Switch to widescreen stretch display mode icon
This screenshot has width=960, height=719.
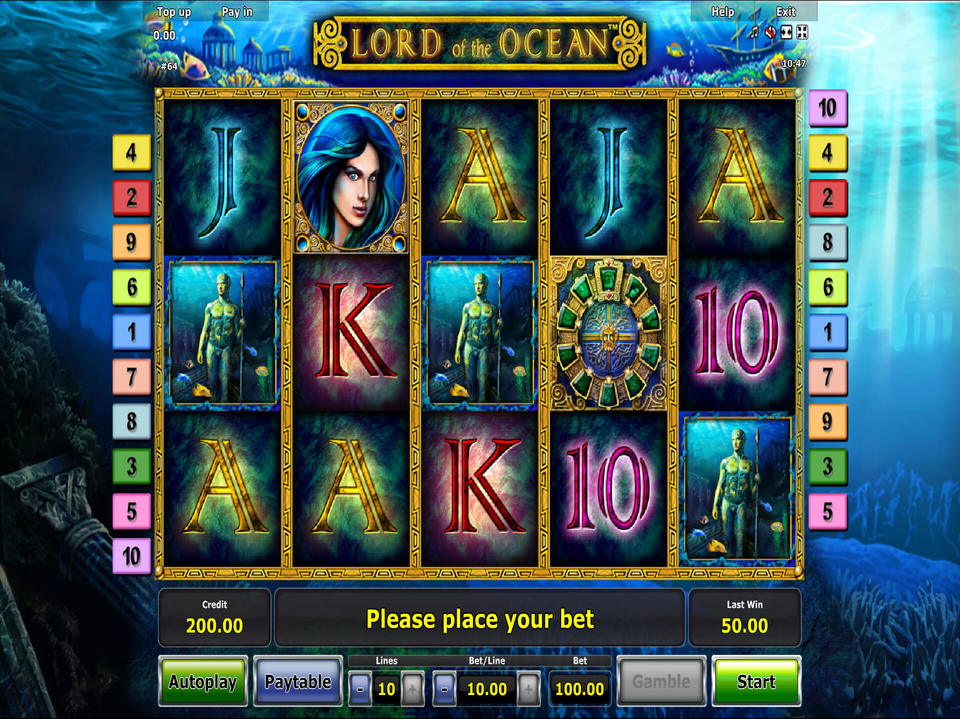(787, 32)
